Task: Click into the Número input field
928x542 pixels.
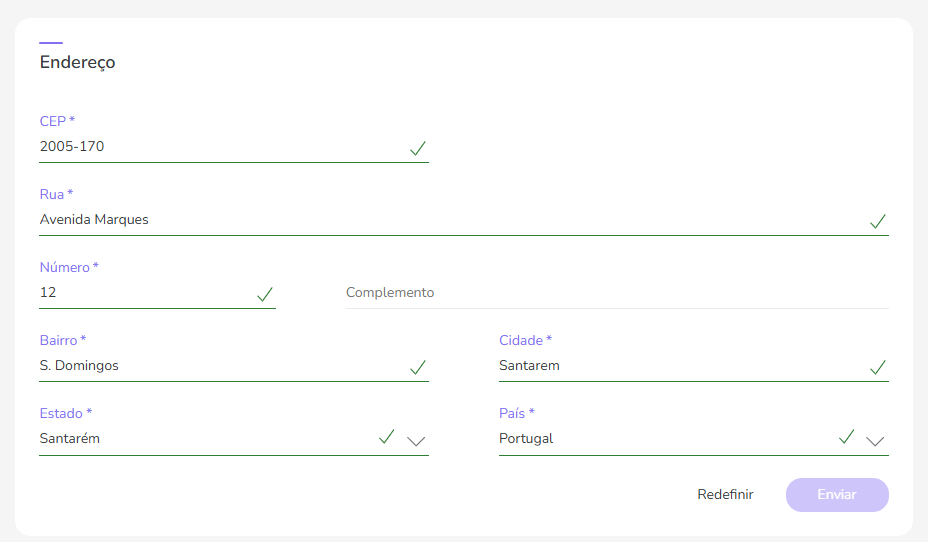Action: click(140, 293)
